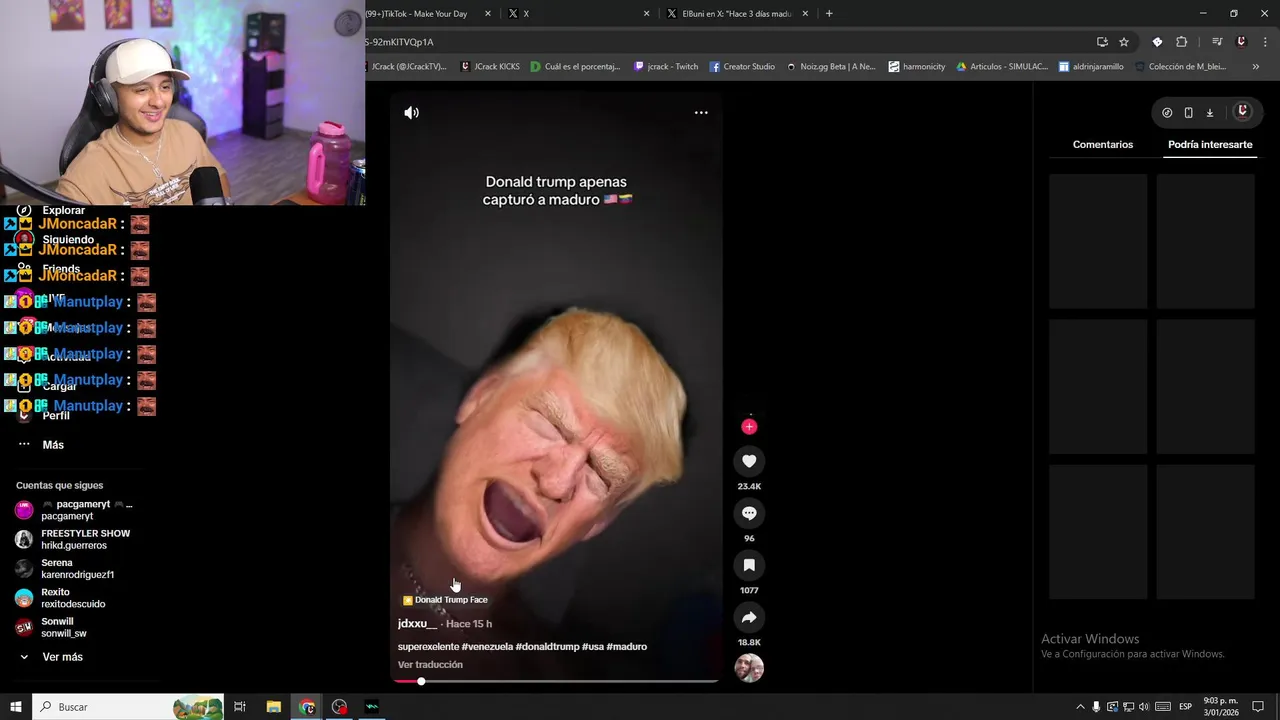Open the Chrome three-dot menu
Viewport: 1280px width, 720px height.
click(1266, 42)
